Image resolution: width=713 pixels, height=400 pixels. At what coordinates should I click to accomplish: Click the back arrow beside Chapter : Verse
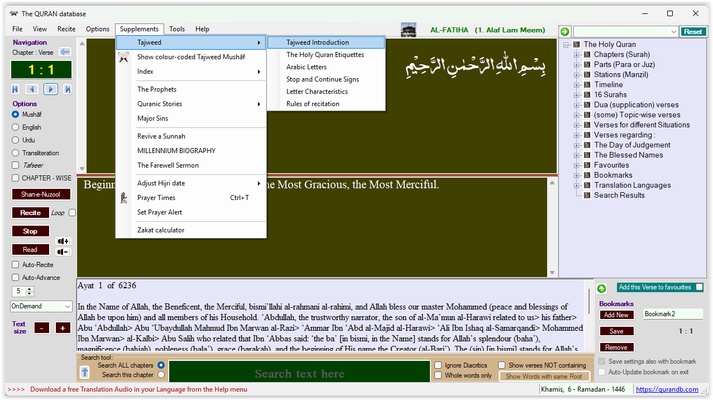point(65,52)
